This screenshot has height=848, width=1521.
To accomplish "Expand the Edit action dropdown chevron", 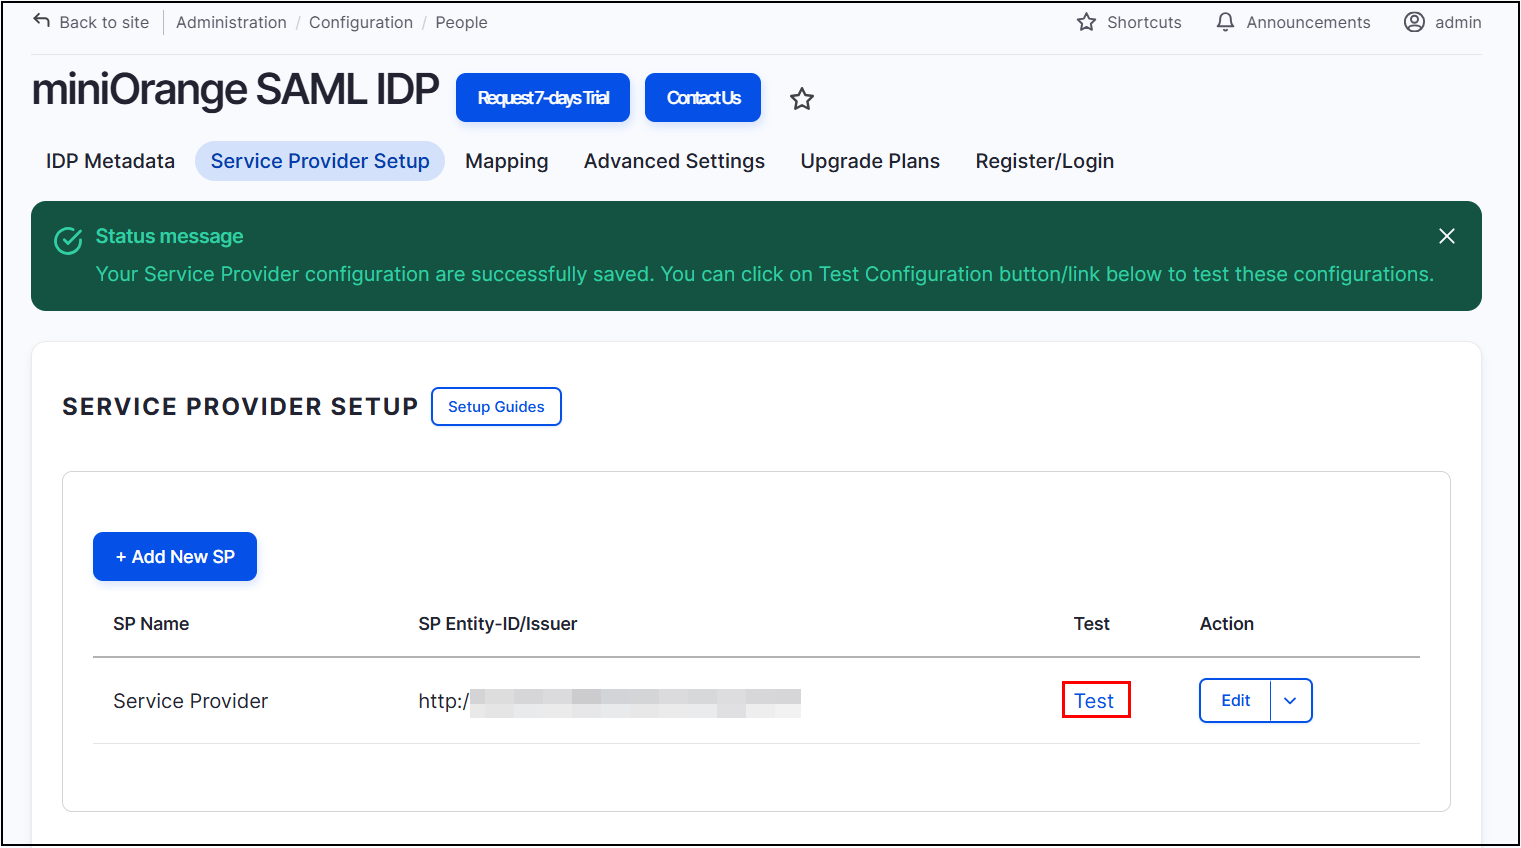I will click(x=1289, y=700).
